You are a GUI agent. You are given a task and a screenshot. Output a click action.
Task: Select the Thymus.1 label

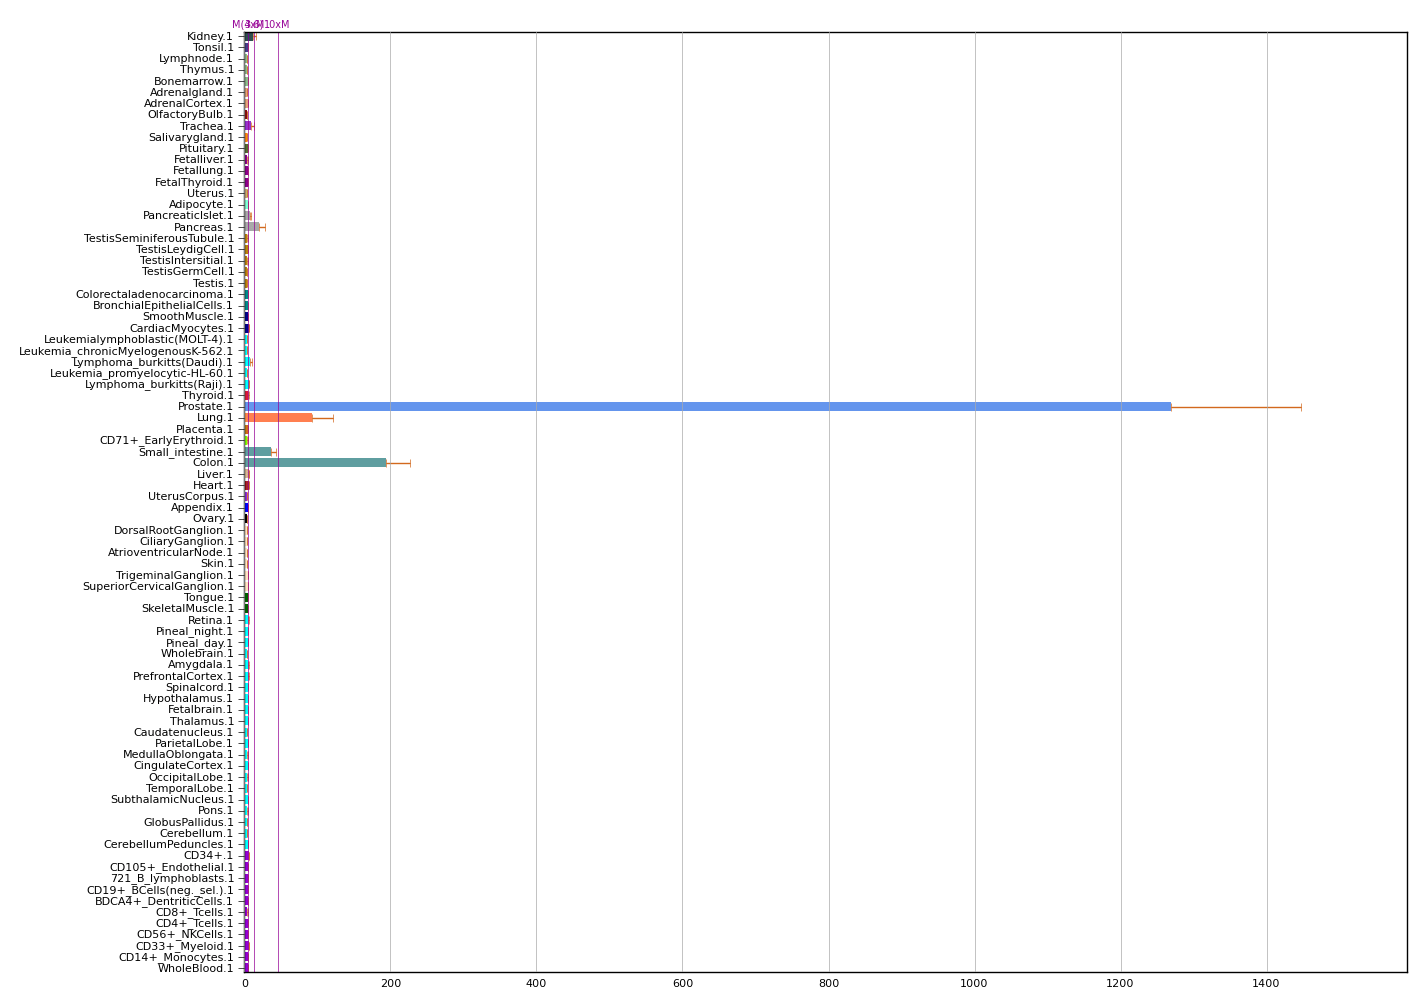[x=206, y=70]
